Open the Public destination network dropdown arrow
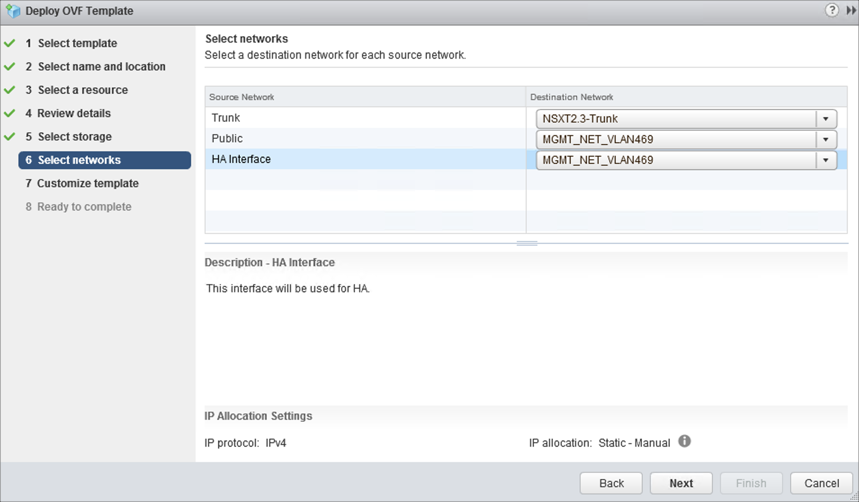Screen dimensions: 859x502 826,139
